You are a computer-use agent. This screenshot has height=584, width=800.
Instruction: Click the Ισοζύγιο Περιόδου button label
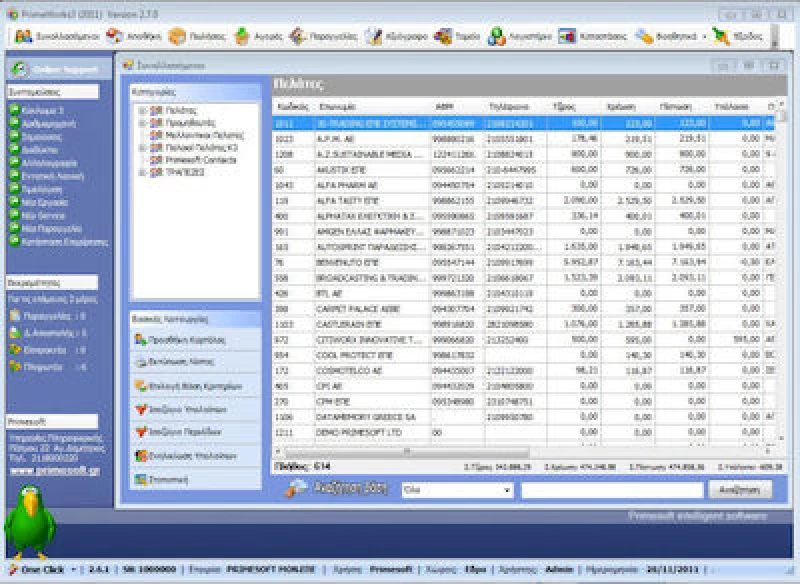(185, 432)
